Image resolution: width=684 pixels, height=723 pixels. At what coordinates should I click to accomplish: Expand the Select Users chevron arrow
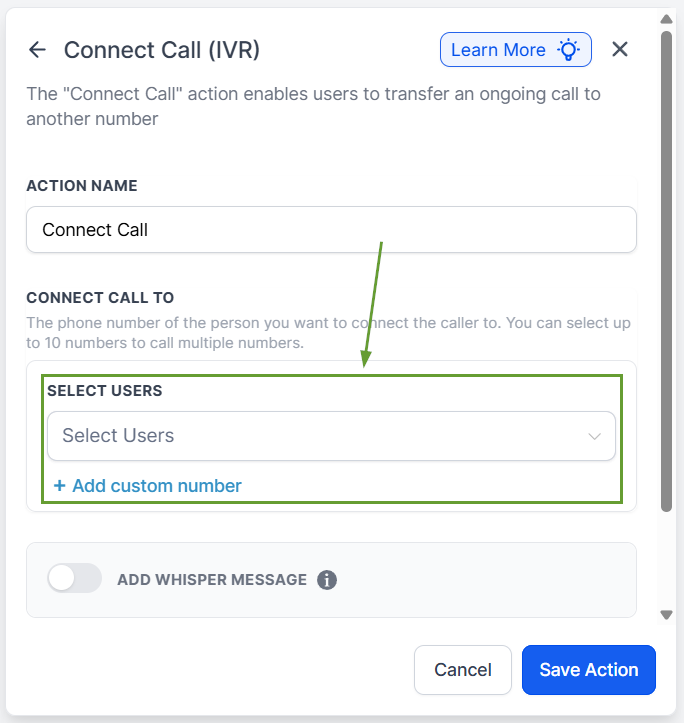coord(595,436)
